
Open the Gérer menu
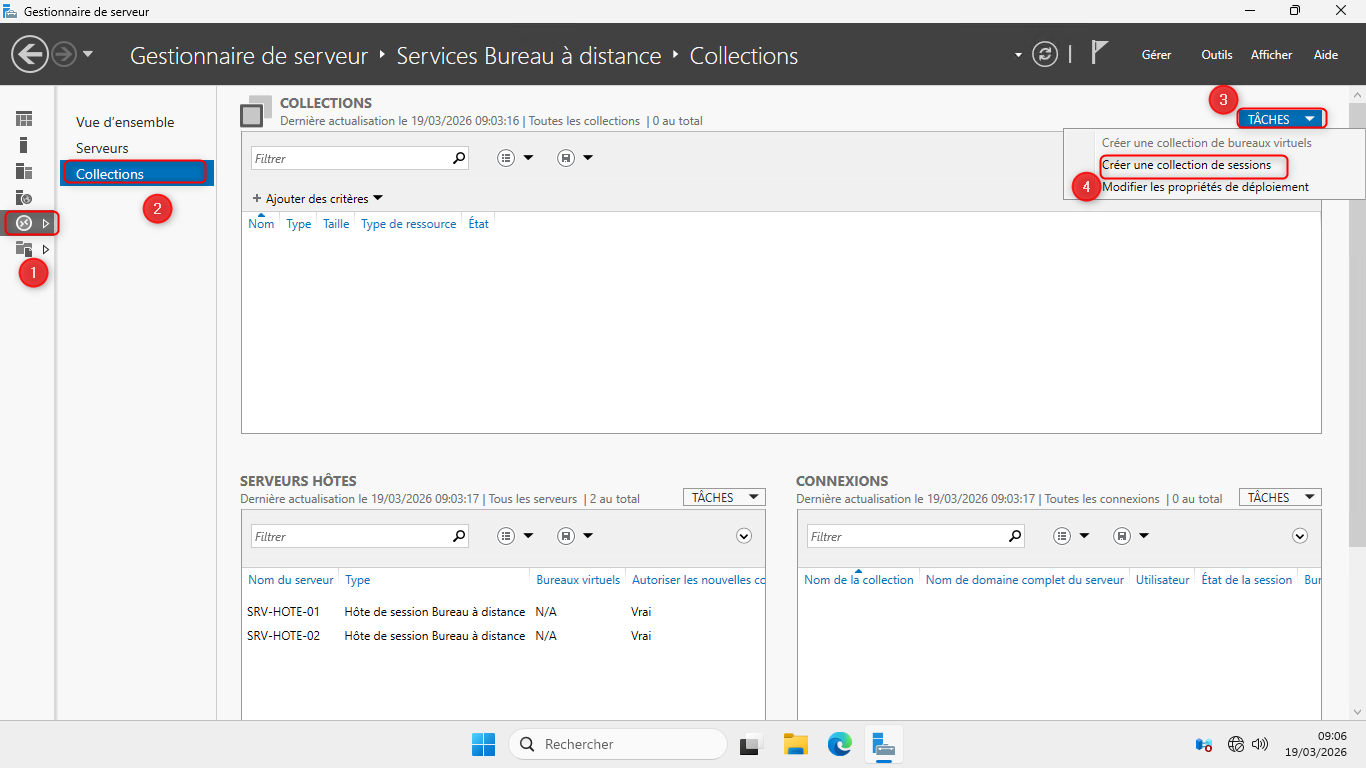(1156, 55)
